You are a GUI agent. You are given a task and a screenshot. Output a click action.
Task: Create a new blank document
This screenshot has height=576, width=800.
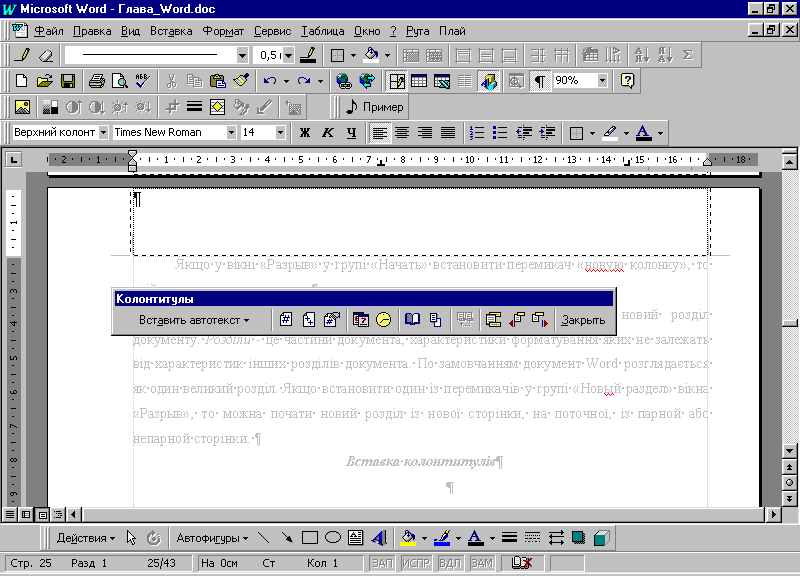pos(21,81)
